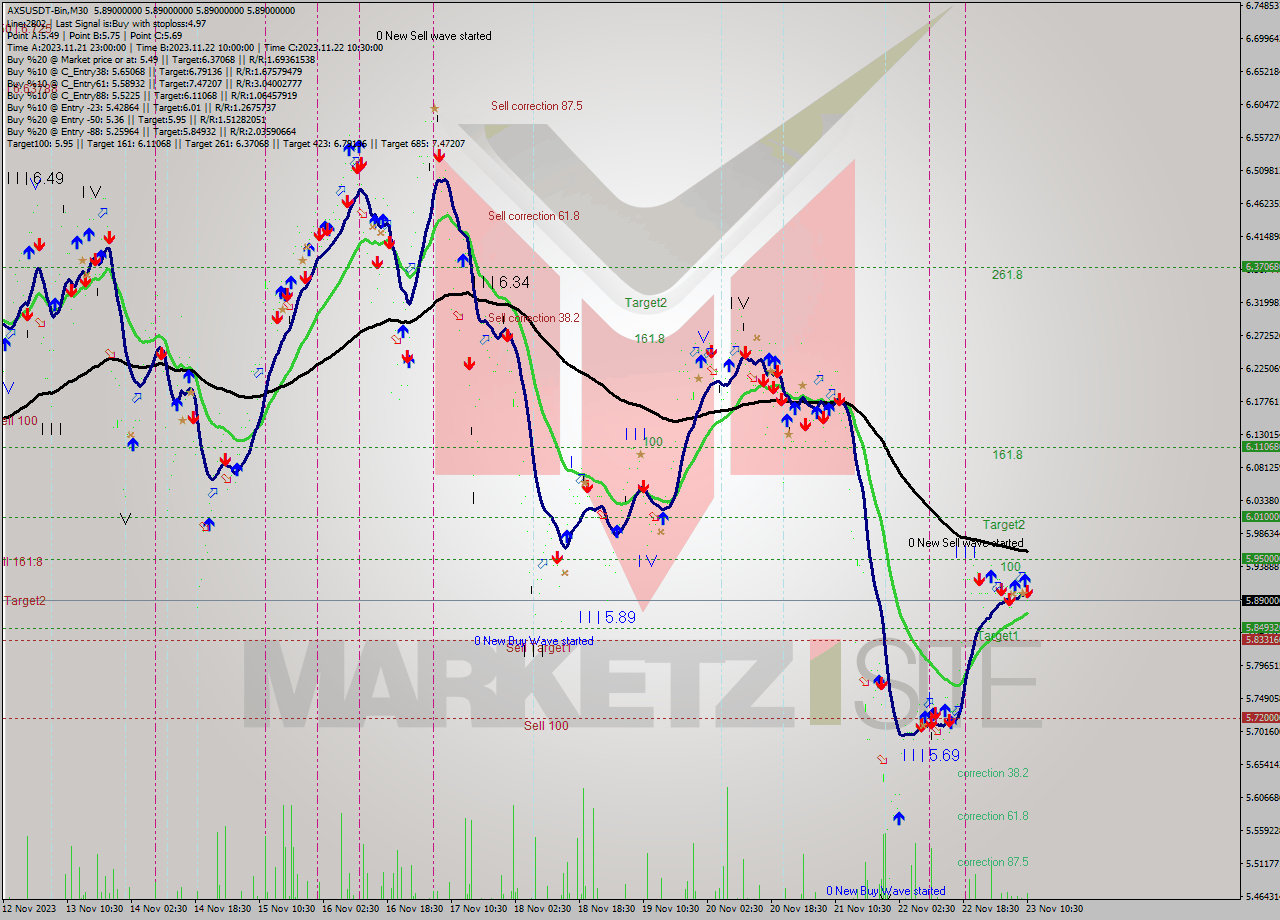Click the blue 'I I I 5.89' wave label
Image resolution: width=1280 pixels, height=920 pixels.
coord(608,618)
